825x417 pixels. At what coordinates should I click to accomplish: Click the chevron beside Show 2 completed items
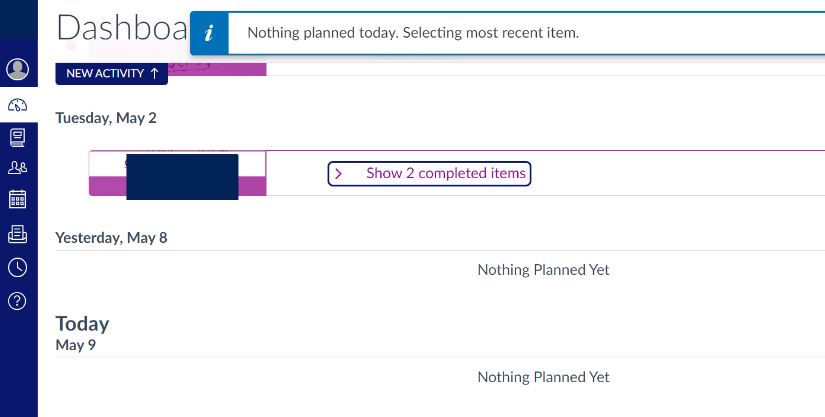339,174
